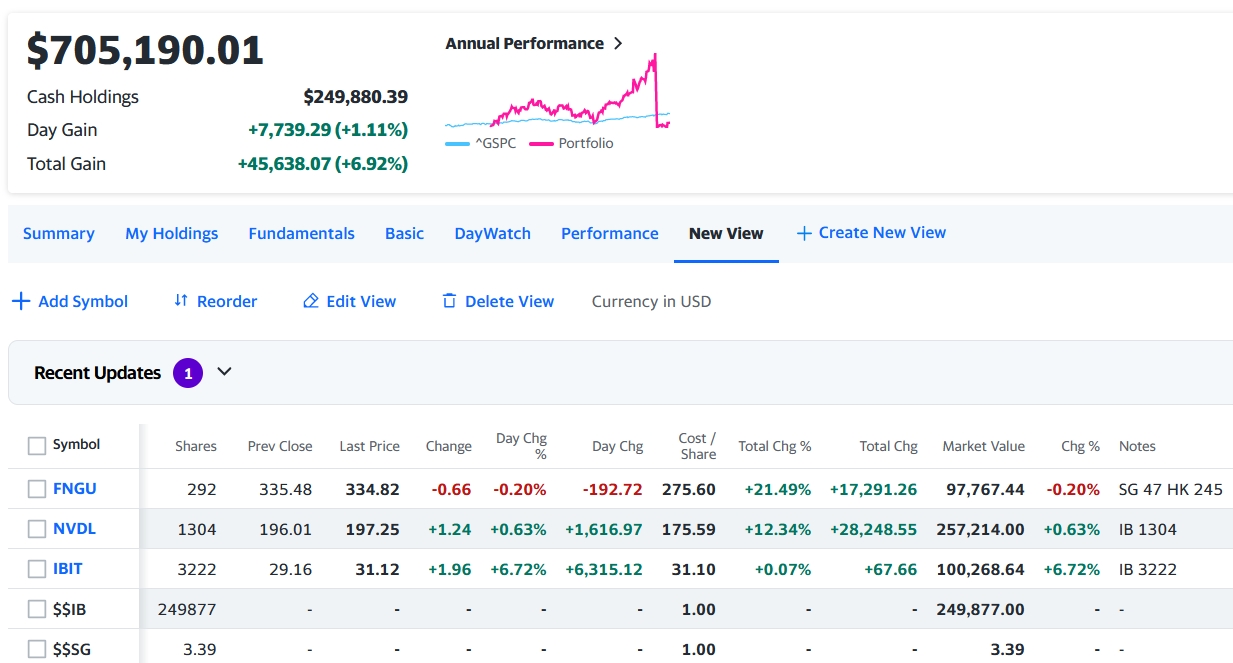Tick the FNGU row checkbox
The height and width of the screenshot is (663, 1233).
pyautogui.click(x=37, y=489)
